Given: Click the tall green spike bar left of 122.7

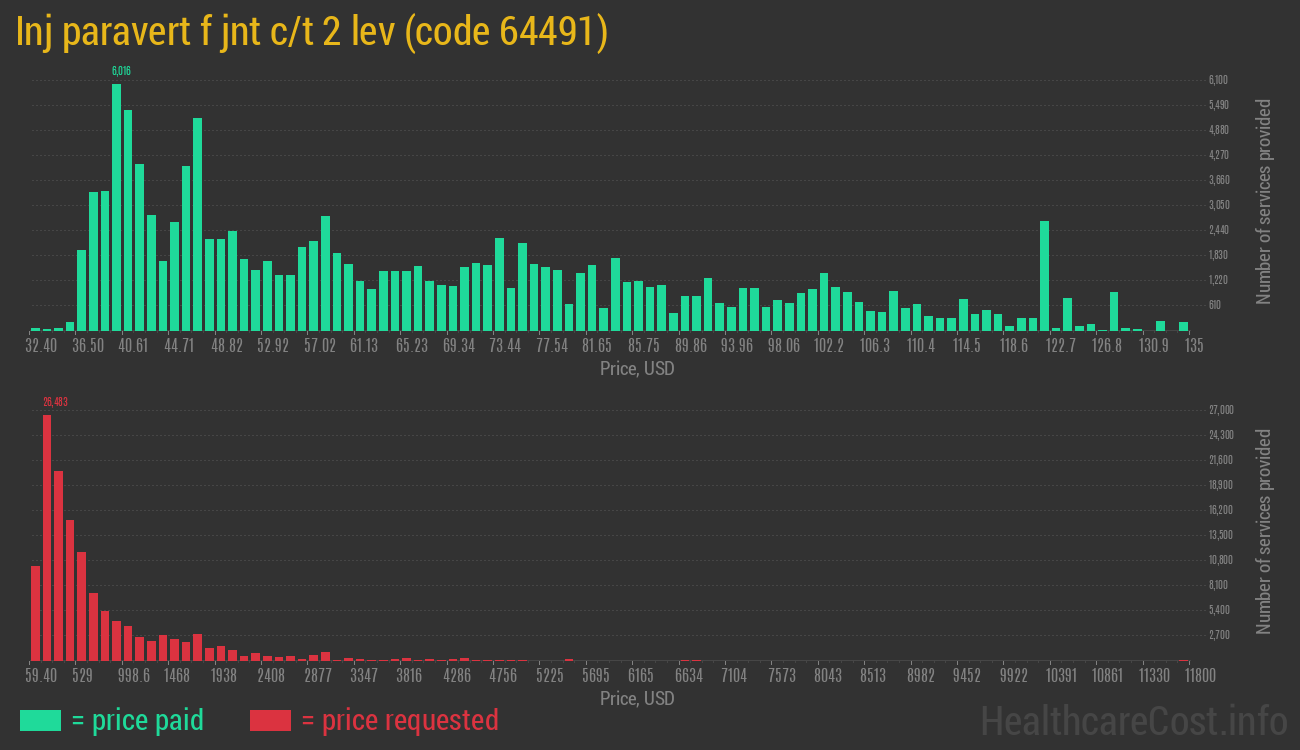Looking at the screenshot, I should 1044,275.
